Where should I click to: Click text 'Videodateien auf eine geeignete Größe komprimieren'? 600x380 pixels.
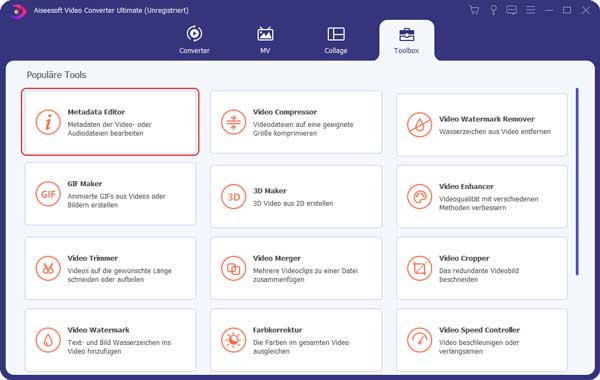[x=303, y=129]
